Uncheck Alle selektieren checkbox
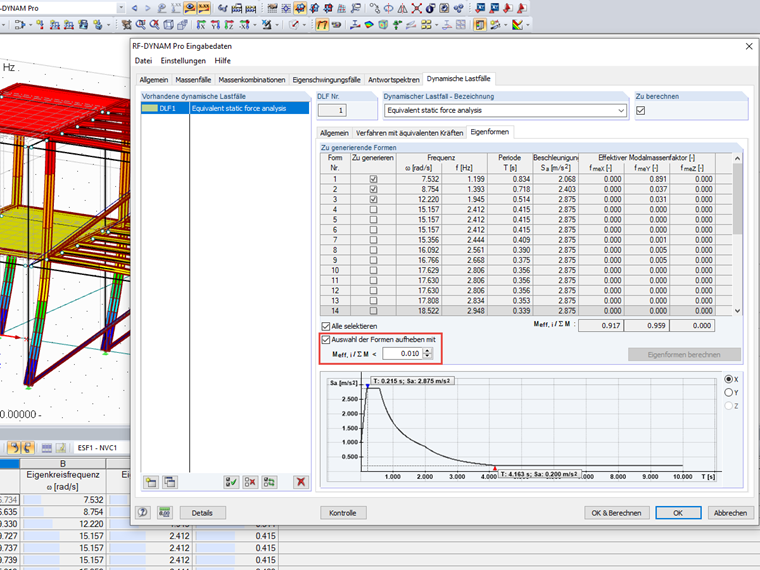Screen dimensions: 760x570 [x=326, y=326]
